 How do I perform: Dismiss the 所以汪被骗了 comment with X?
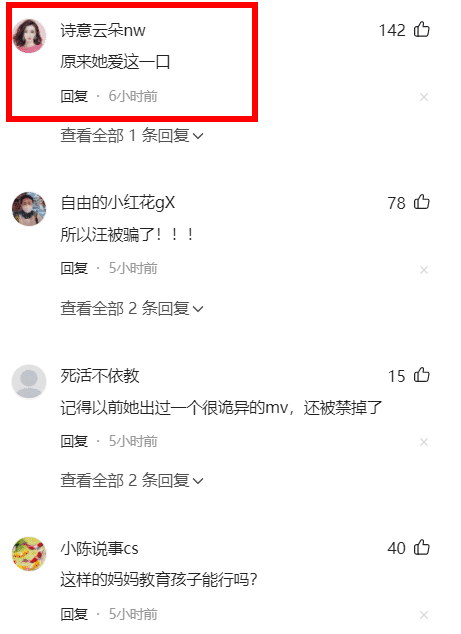tap(424, 270)
